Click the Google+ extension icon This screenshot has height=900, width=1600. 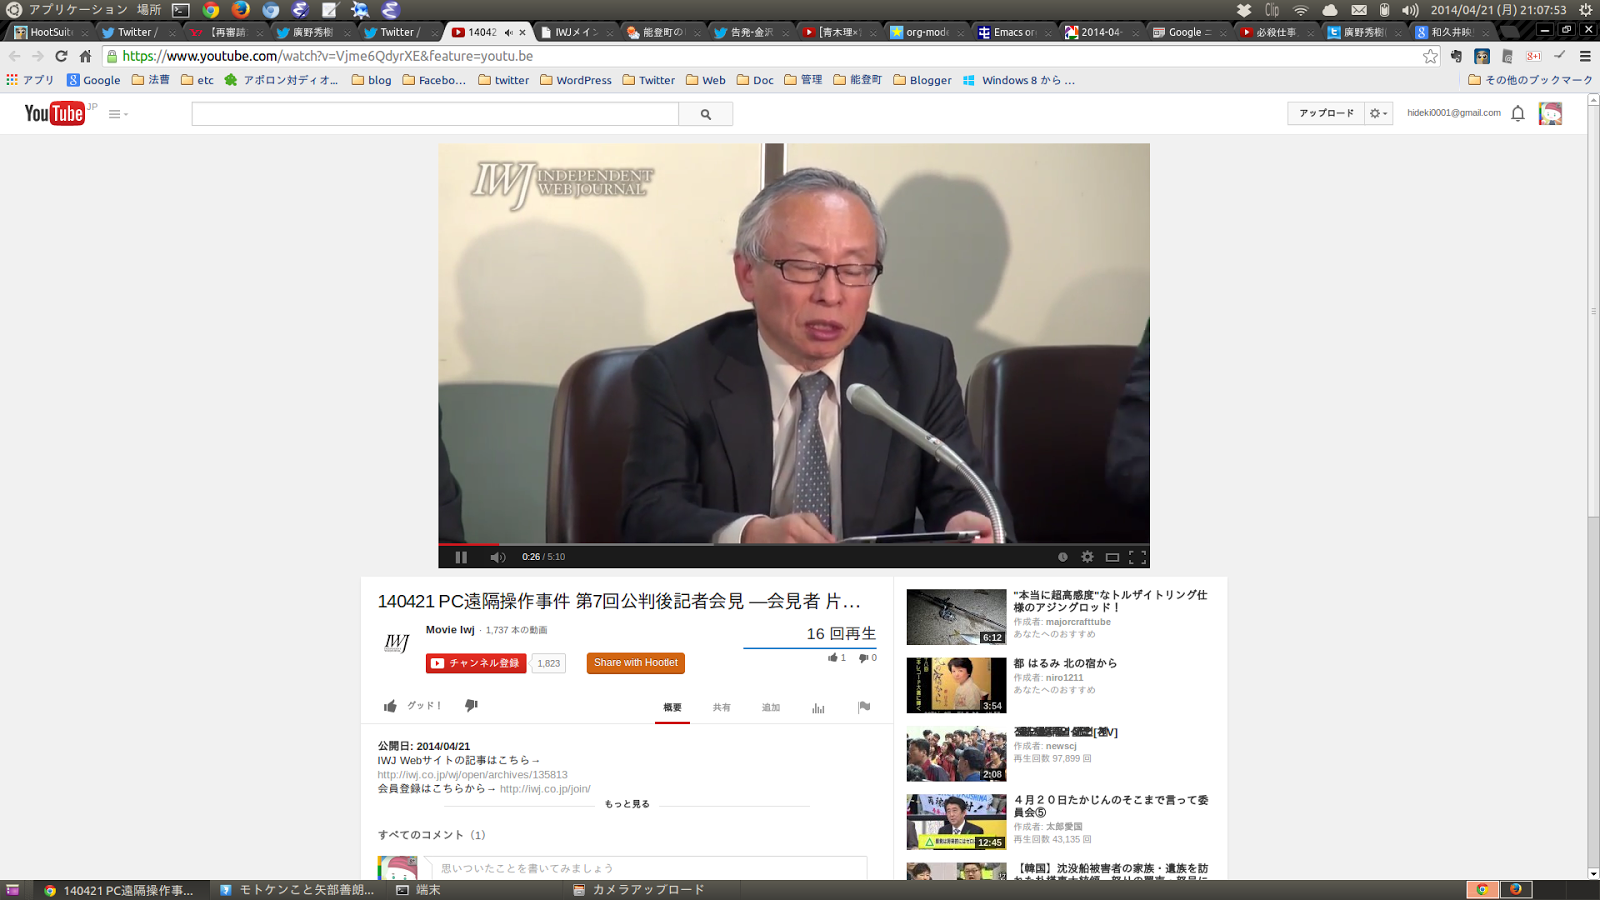[1533, 56]
